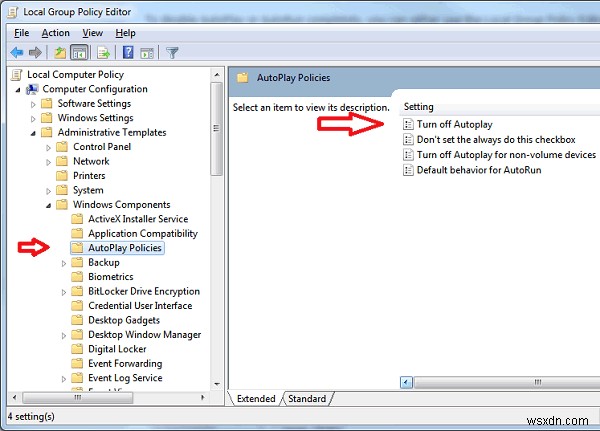Click the settings list horizontal scrollbar thumb
600x431 pixels.
click(x=507, y=382)
